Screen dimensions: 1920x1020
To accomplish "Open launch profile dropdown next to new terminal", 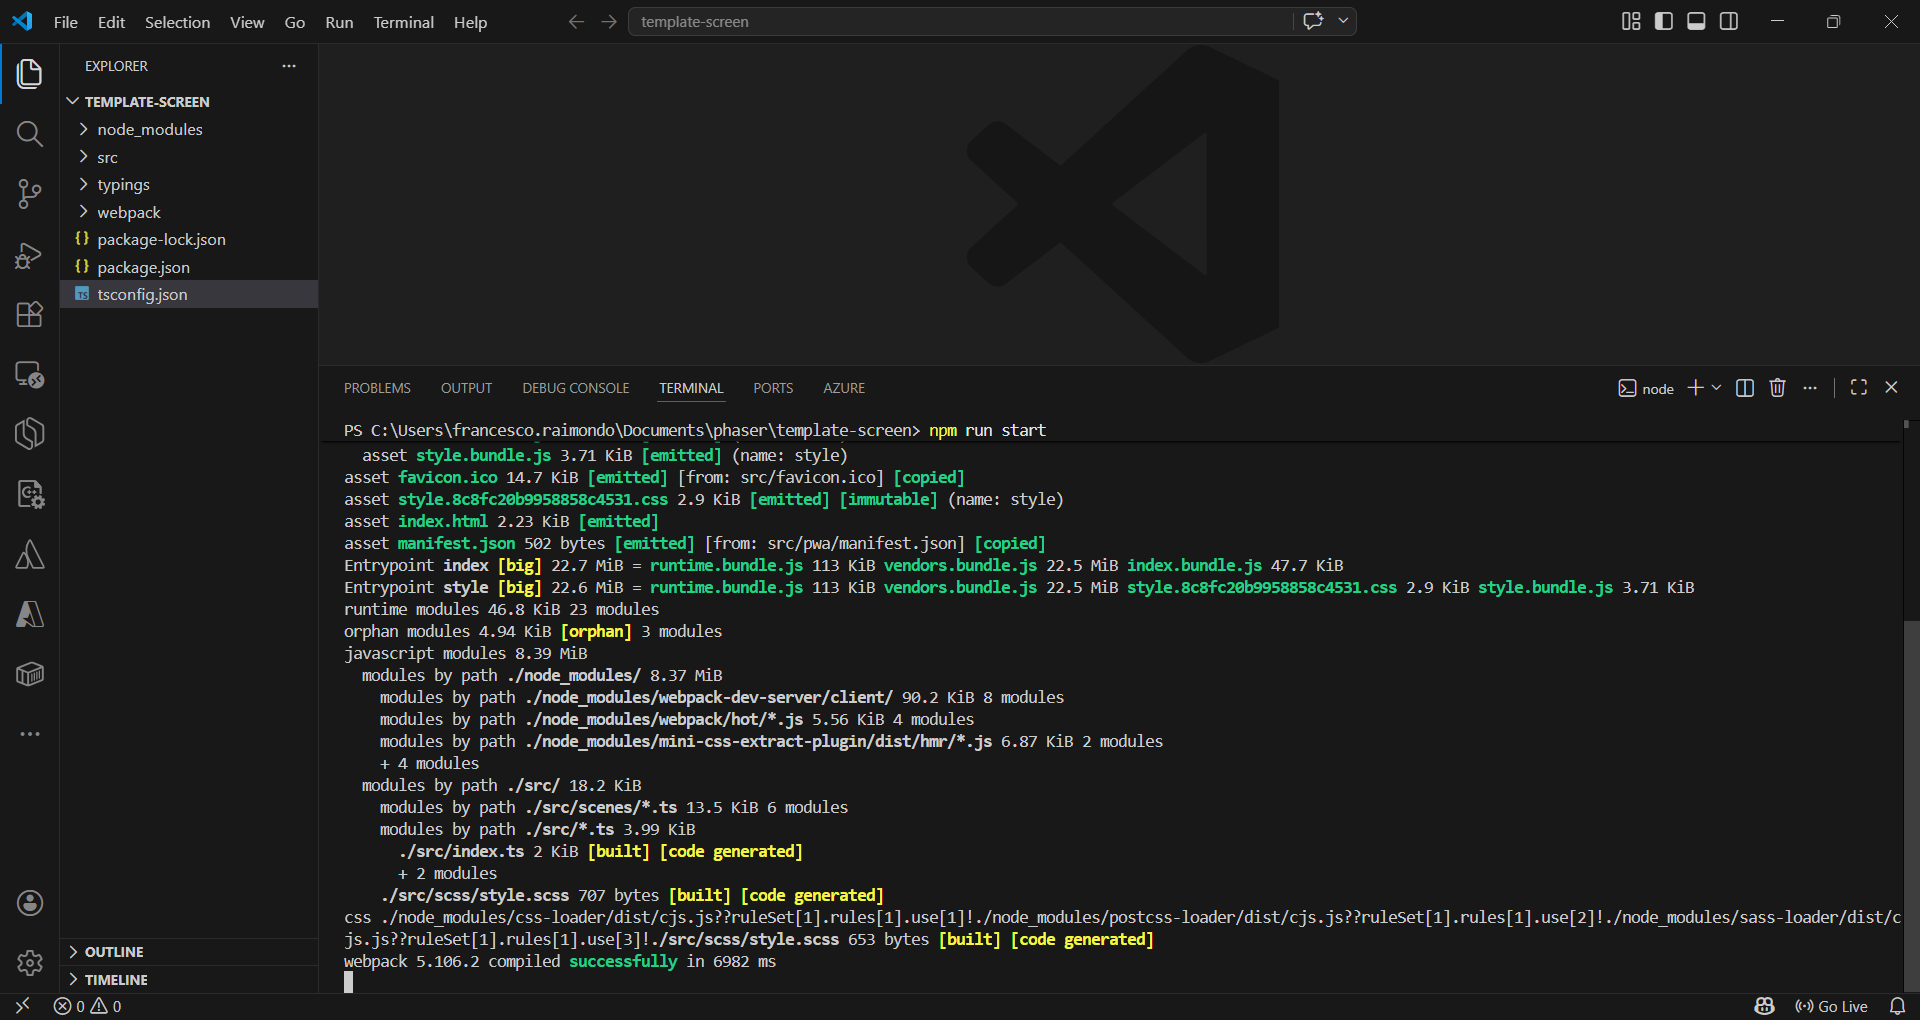I will click(1717, 388).
